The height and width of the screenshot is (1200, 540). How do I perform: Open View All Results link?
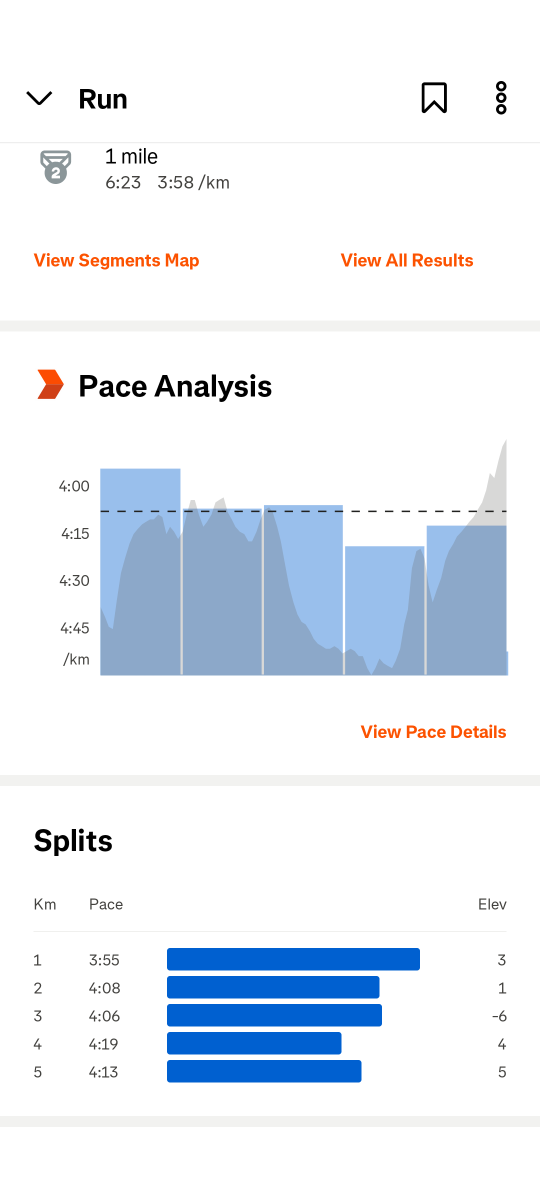tap(407, 260)
